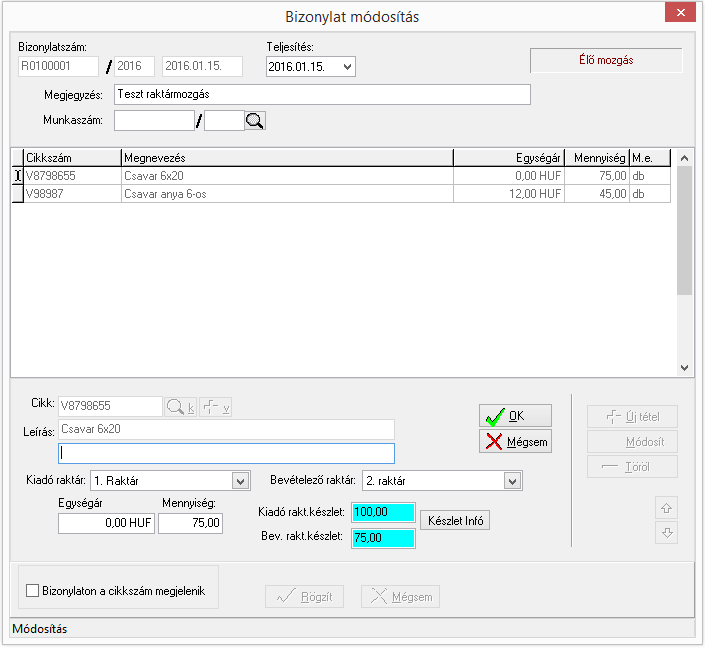The height and width of the screenshot is (649, 705).
Task: Click the Egységár input field
Action: pos(107,523)
